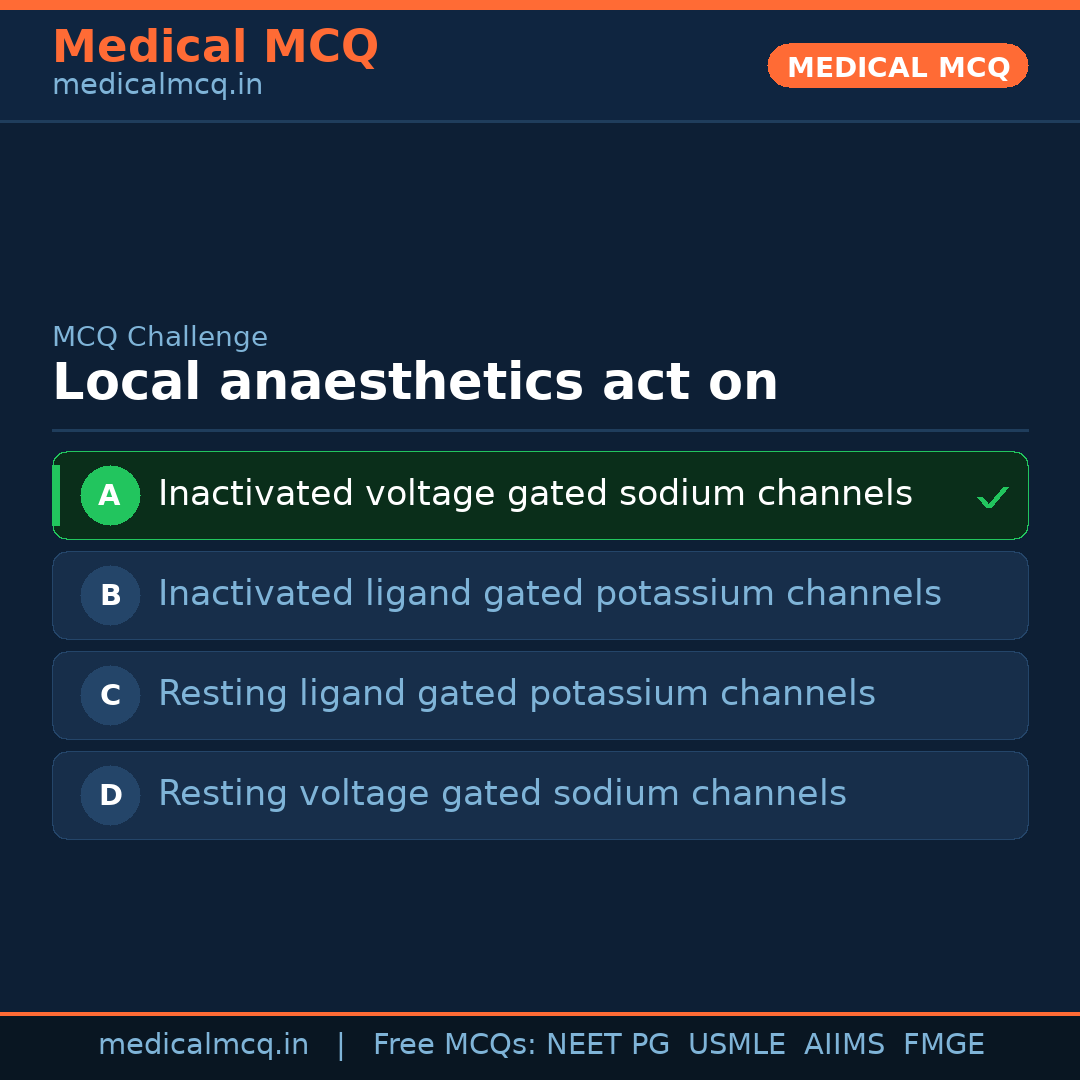Click the question heading Local anaesthetics act on
Viewport: 1080px width, 1080px height.
(x=415, y=383)
